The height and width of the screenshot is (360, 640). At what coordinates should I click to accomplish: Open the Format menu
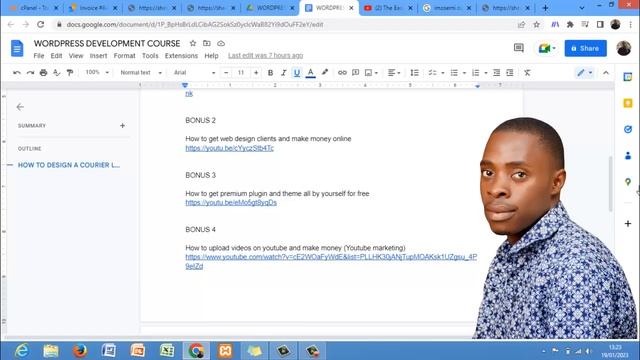click(x=124, y=56)
